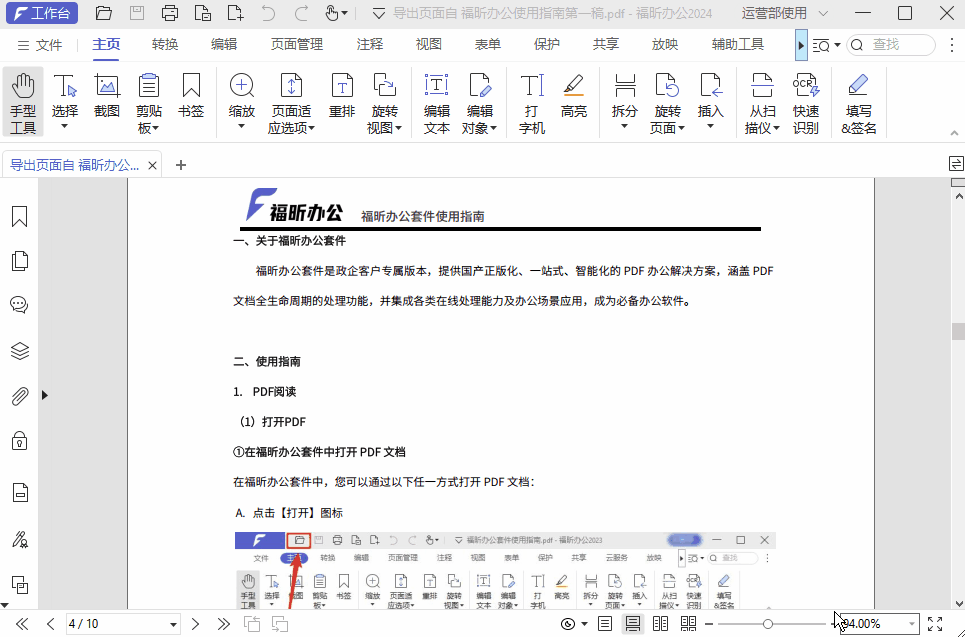
Task: Open the 填写&签名 tool
Action: tap(858, 100)
